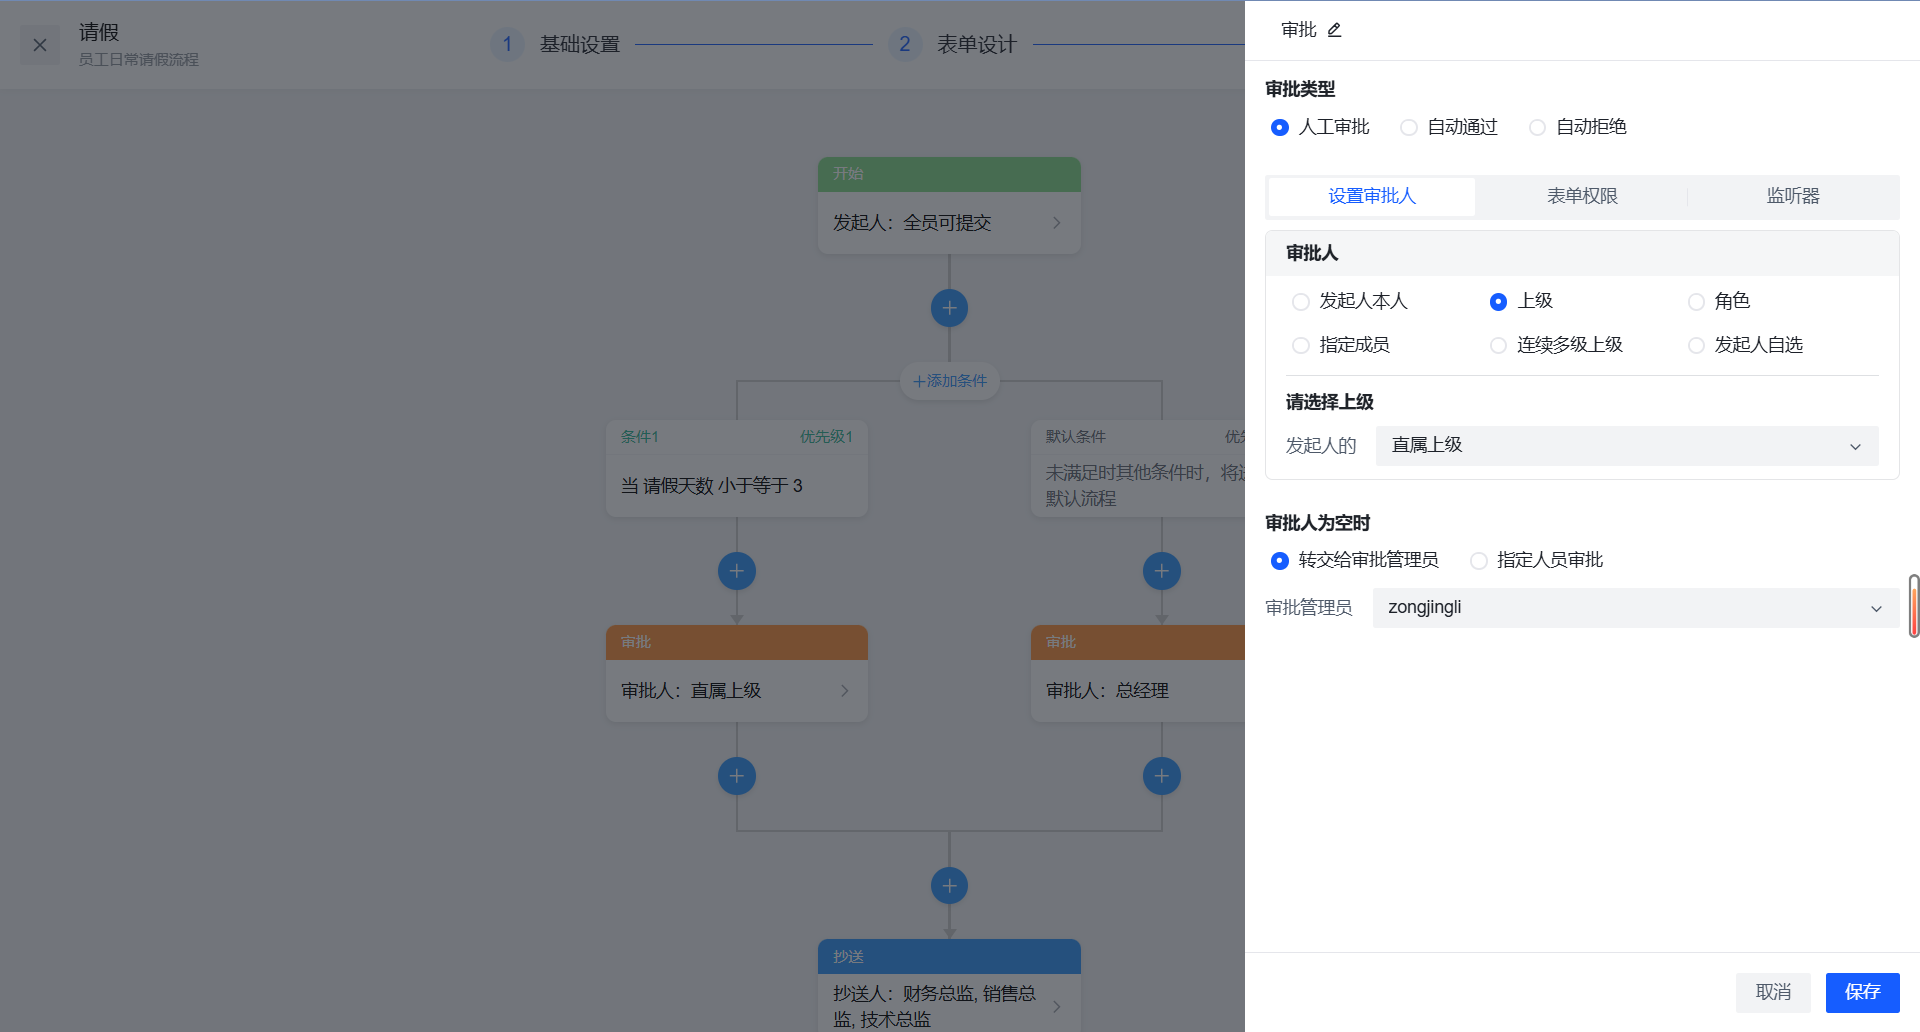Switch to 监听器 tab
The width and height of the screenshot is (1920, 1032).
coord(1792,196)
